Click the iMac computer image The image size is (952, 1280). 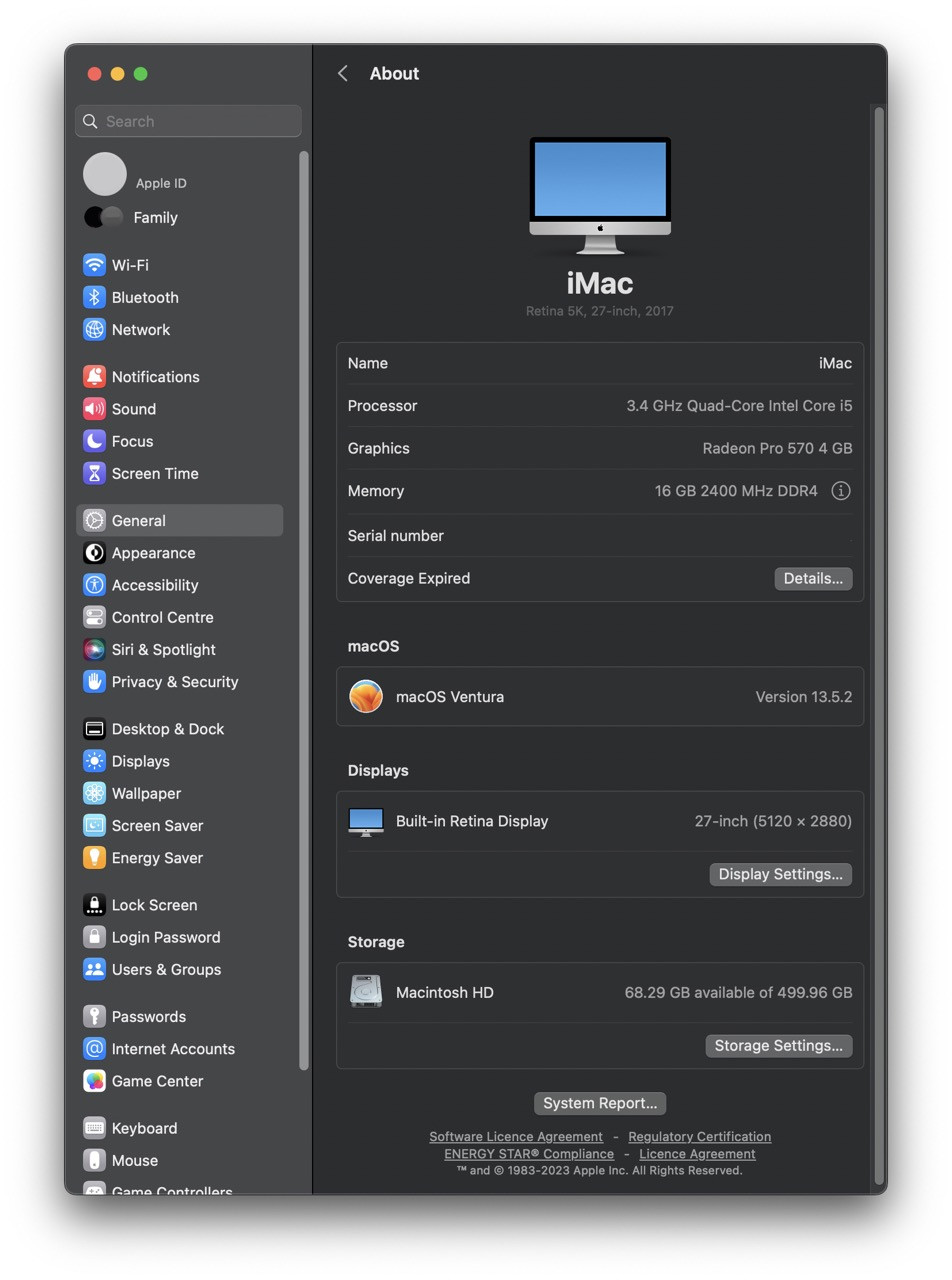[x=600, y=196]
